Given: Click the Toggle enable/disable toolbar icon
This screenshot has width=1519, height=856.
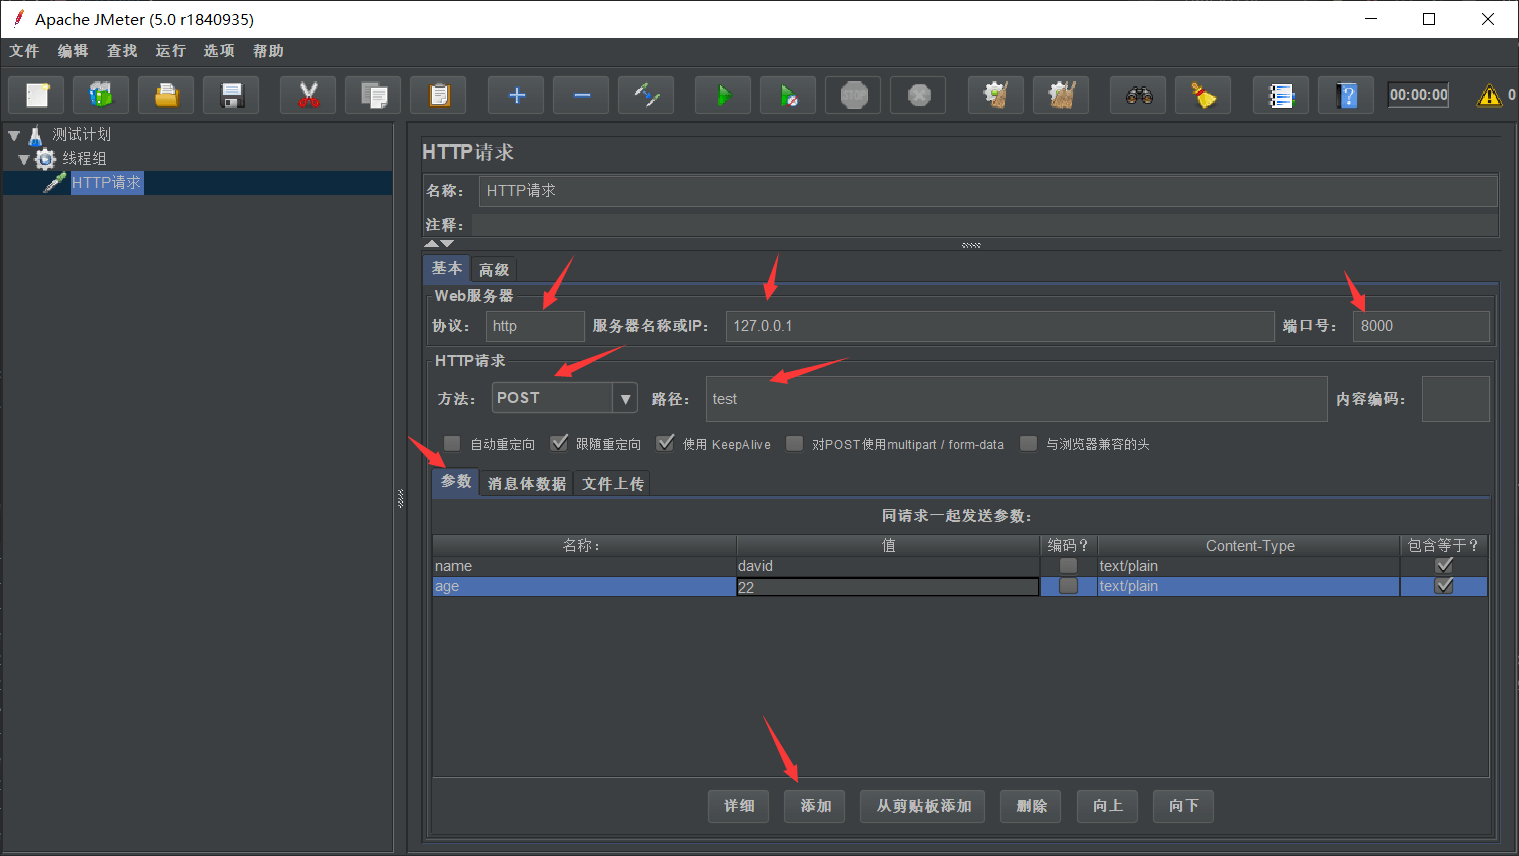Looking at the screenshot, I should point(646,95).
